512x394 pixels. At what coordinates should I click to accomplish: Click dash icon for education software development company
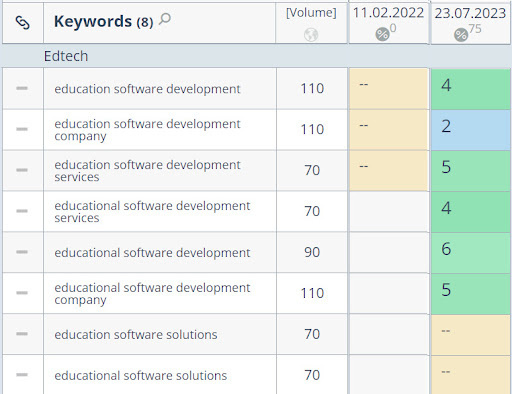click(22, 129)
